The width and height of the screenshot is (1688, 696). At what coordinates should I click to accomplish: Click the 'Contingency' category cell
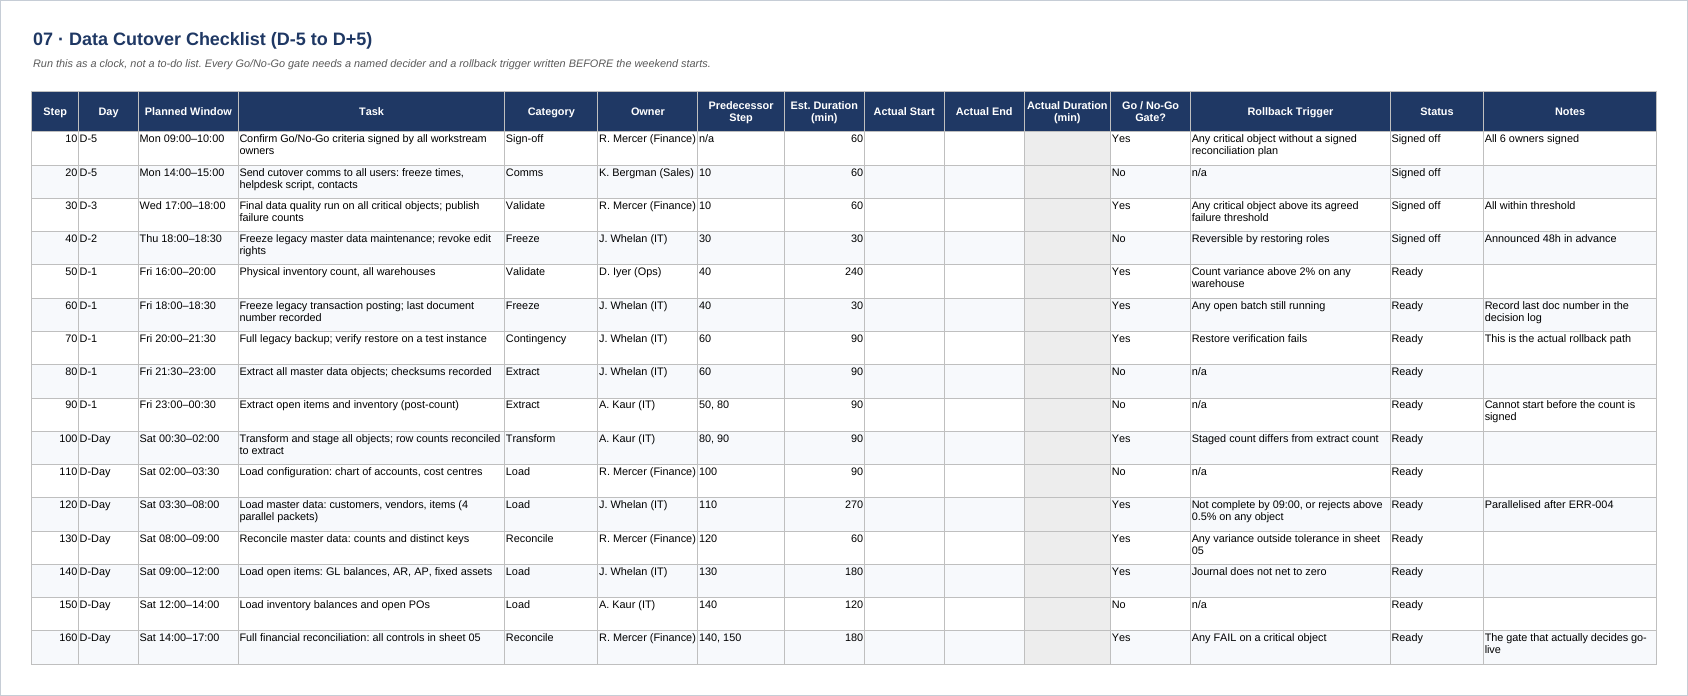coord(551,348)
